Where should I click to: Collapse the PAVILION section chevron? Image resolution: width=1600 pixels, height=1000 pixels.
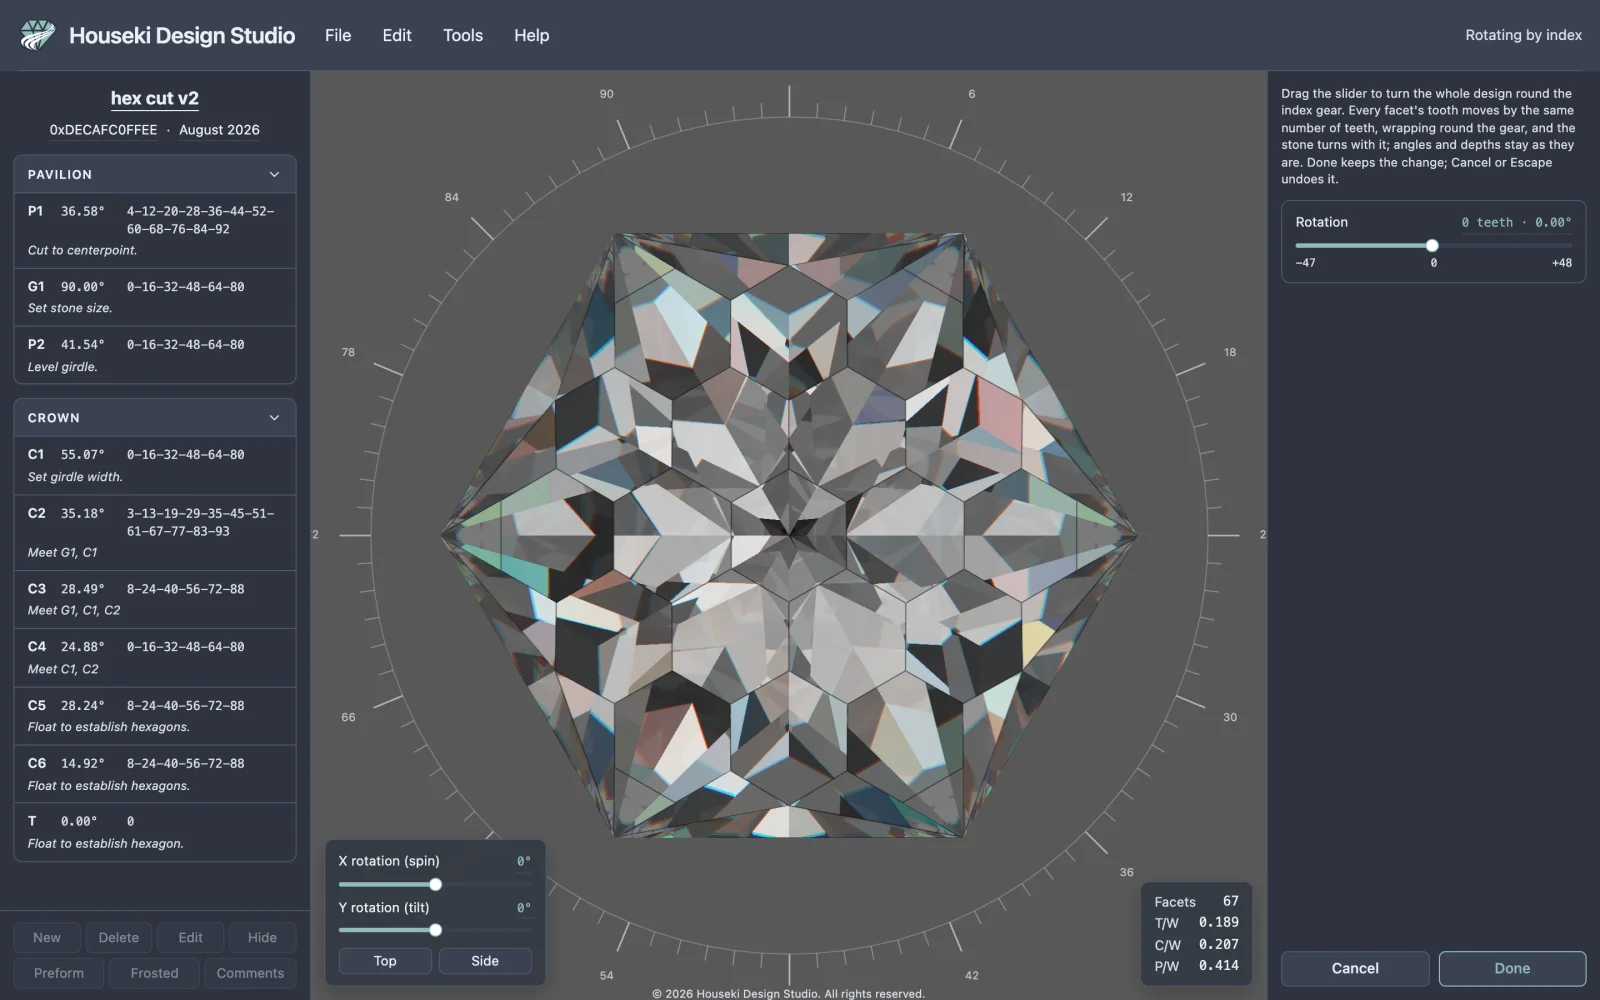point(274,174)
